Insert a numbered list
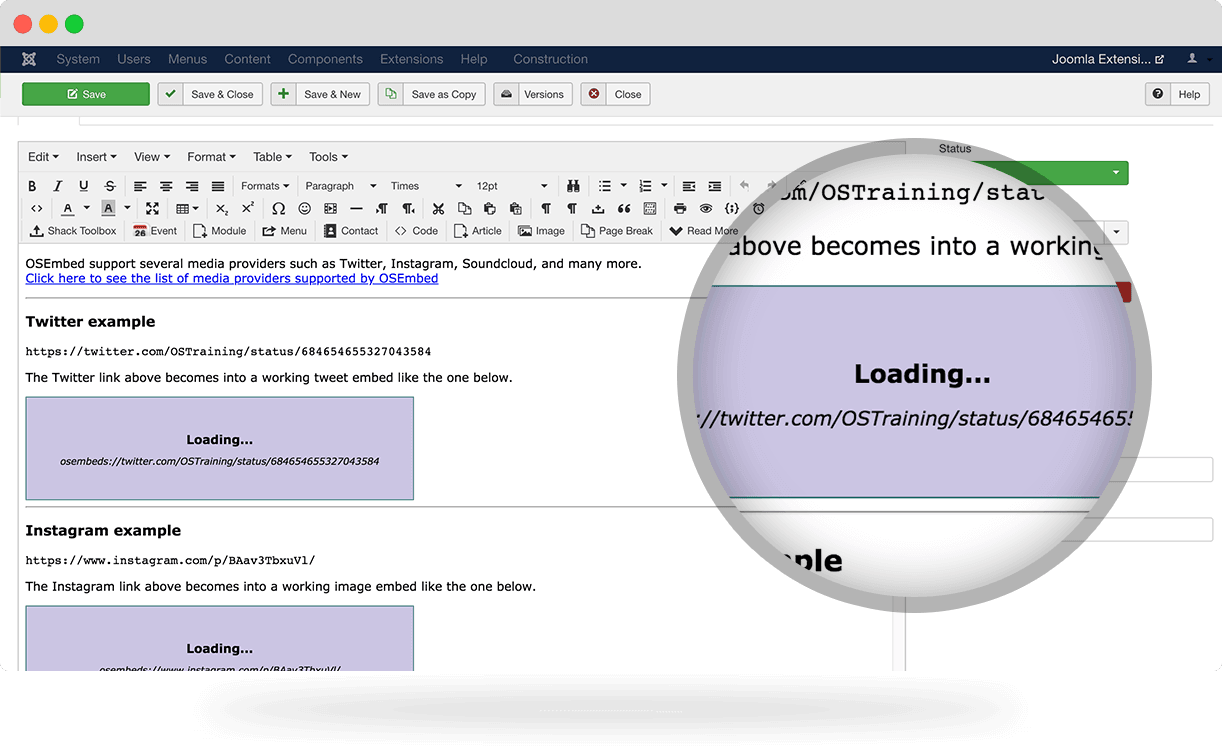This screenshot has width=1222, height=748. [x=646, y=186]
